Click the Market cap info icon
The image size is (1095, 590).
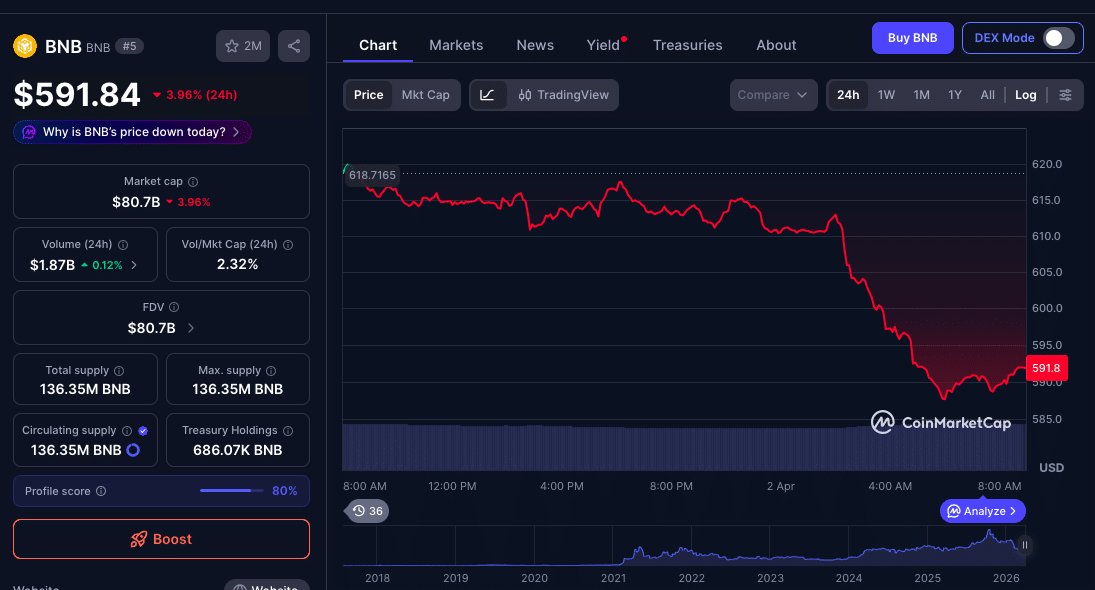coord(193,182)
